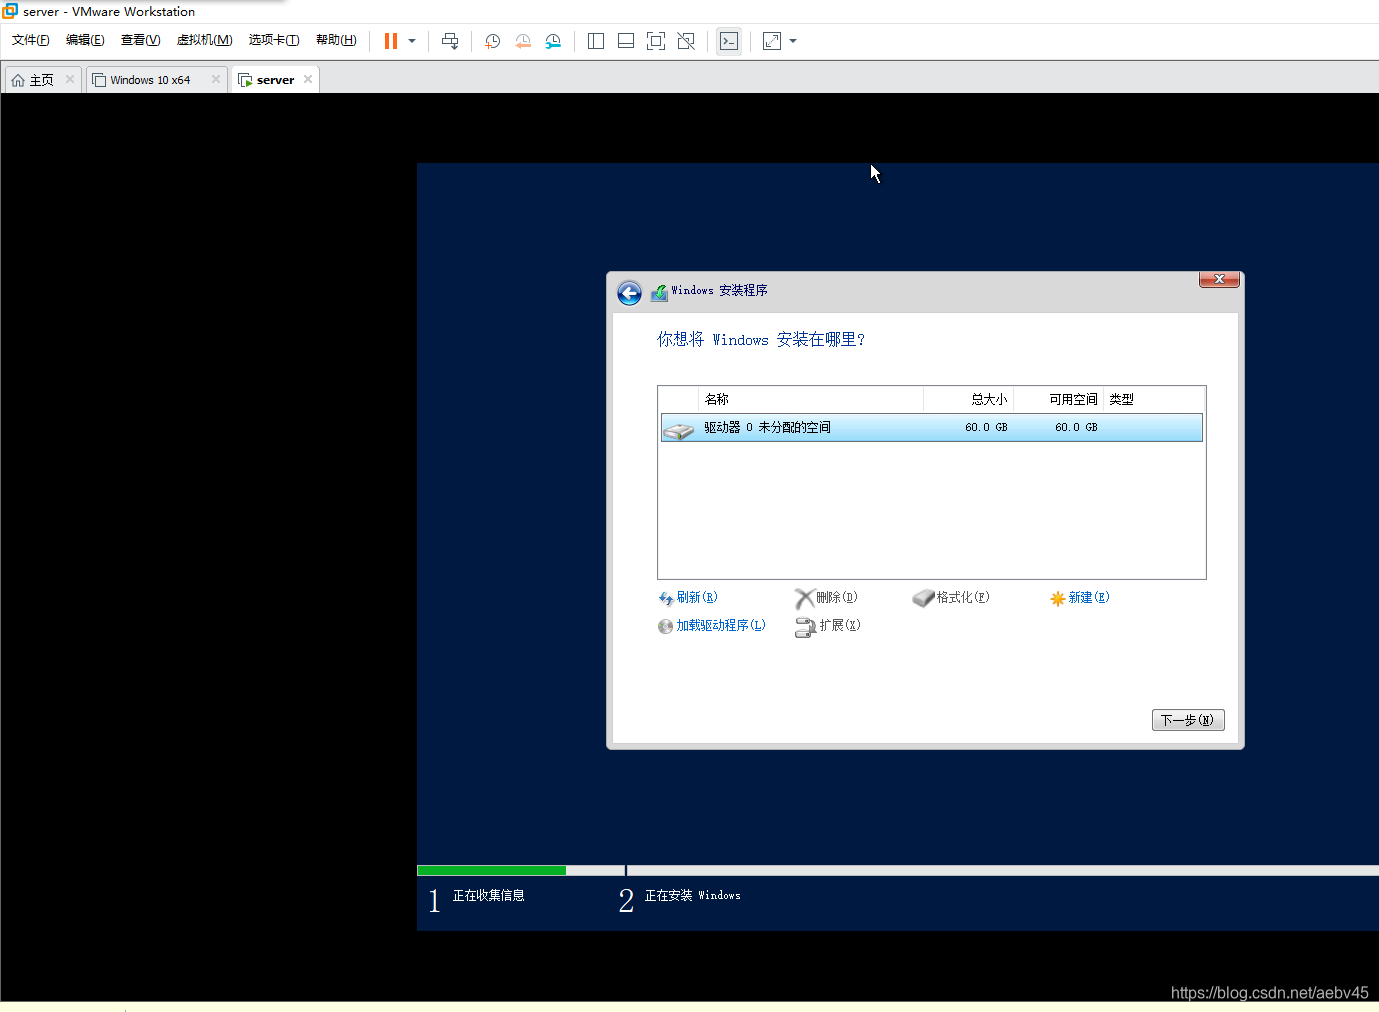Screen dimensions: 1379x1012
Task: Revert to previous snapshot icon
Action: click(x=523, y=41)
